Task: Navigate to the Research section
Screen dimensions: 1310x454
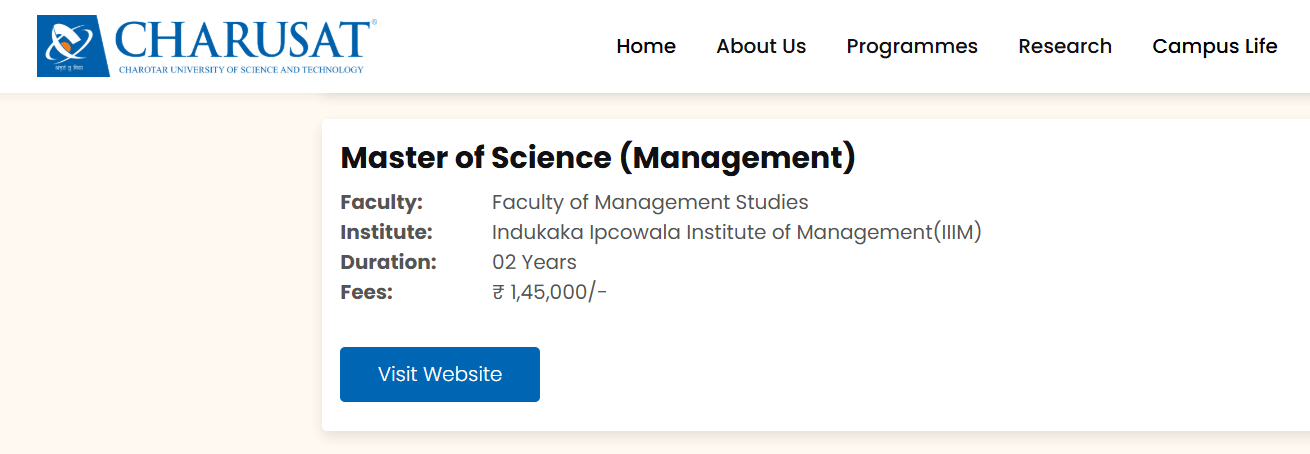Action: click(1065, 46)
